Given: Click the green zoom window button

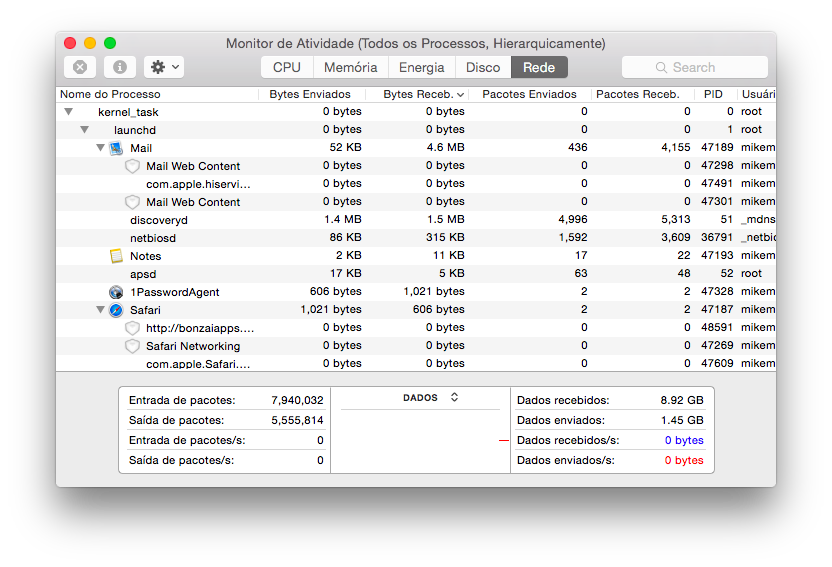Looking at the screenshot, I should point(110,43).
